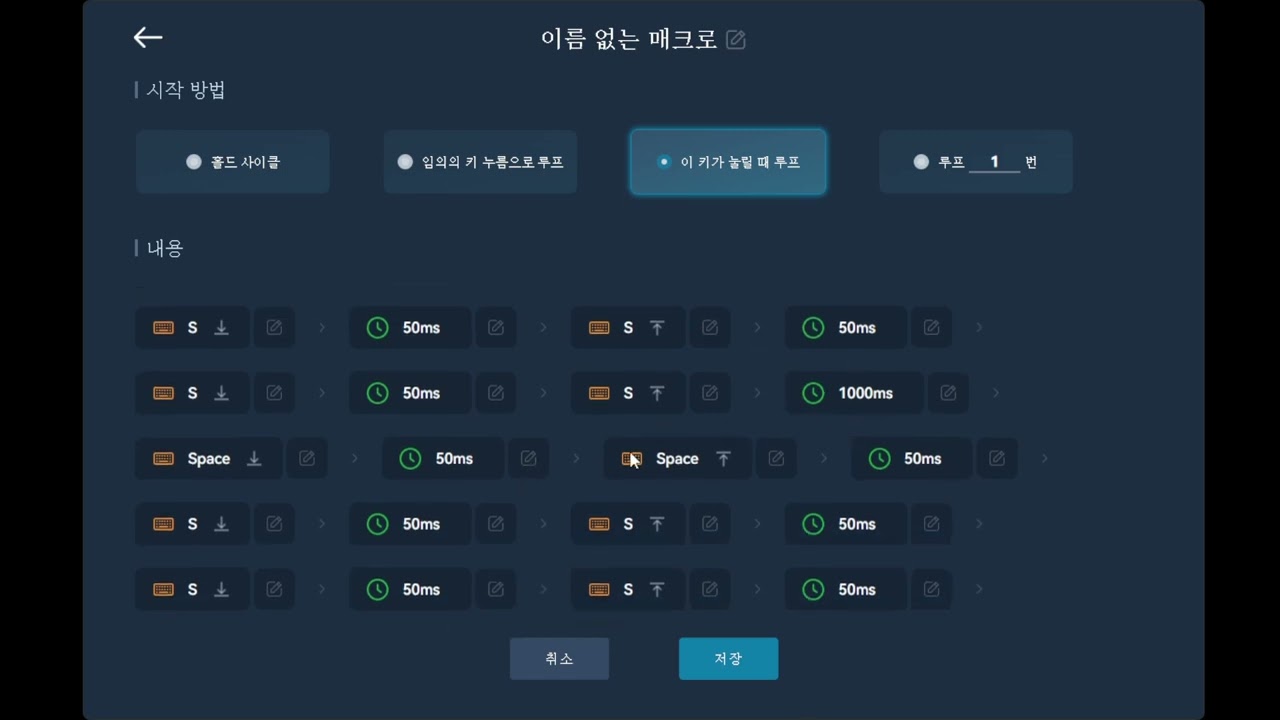This screenshot has height=720, width=1280.
Task: Edit the 1000ms delay step
Action: pyautogui.click(x=948, y=393)
